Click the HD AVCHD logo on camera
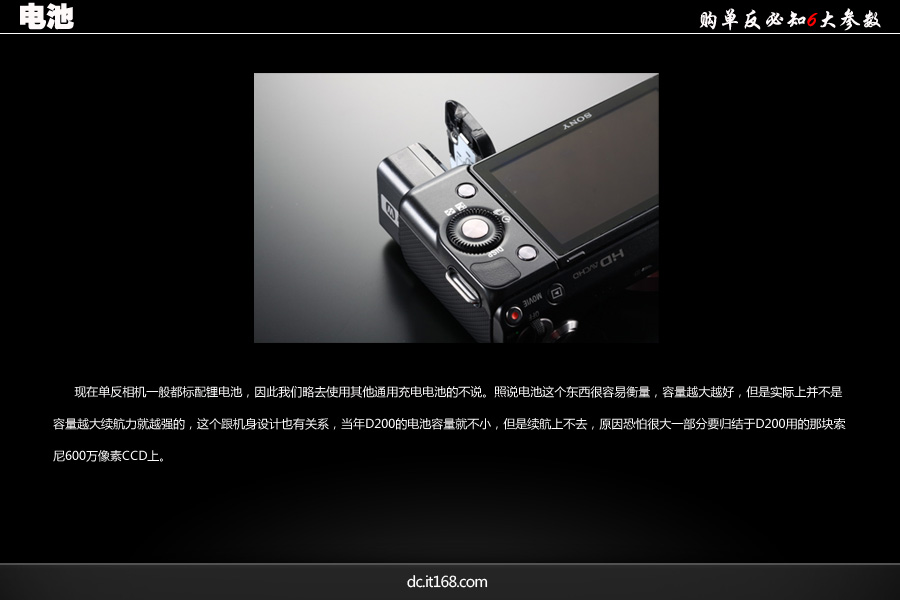The image size is (900, 600). pyautogui.click(x=602, y=257)
